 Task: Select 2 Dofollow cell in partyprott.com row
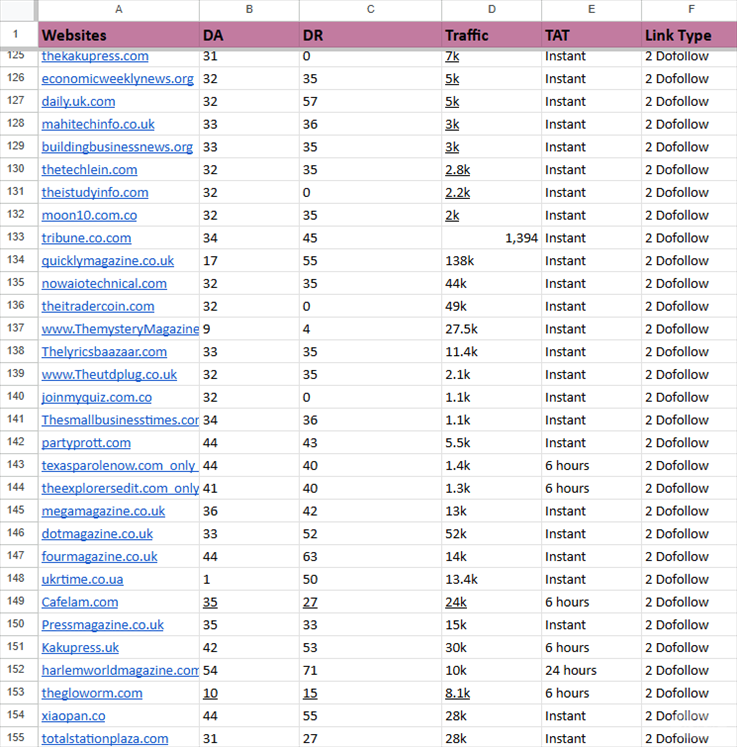[689, 443]
